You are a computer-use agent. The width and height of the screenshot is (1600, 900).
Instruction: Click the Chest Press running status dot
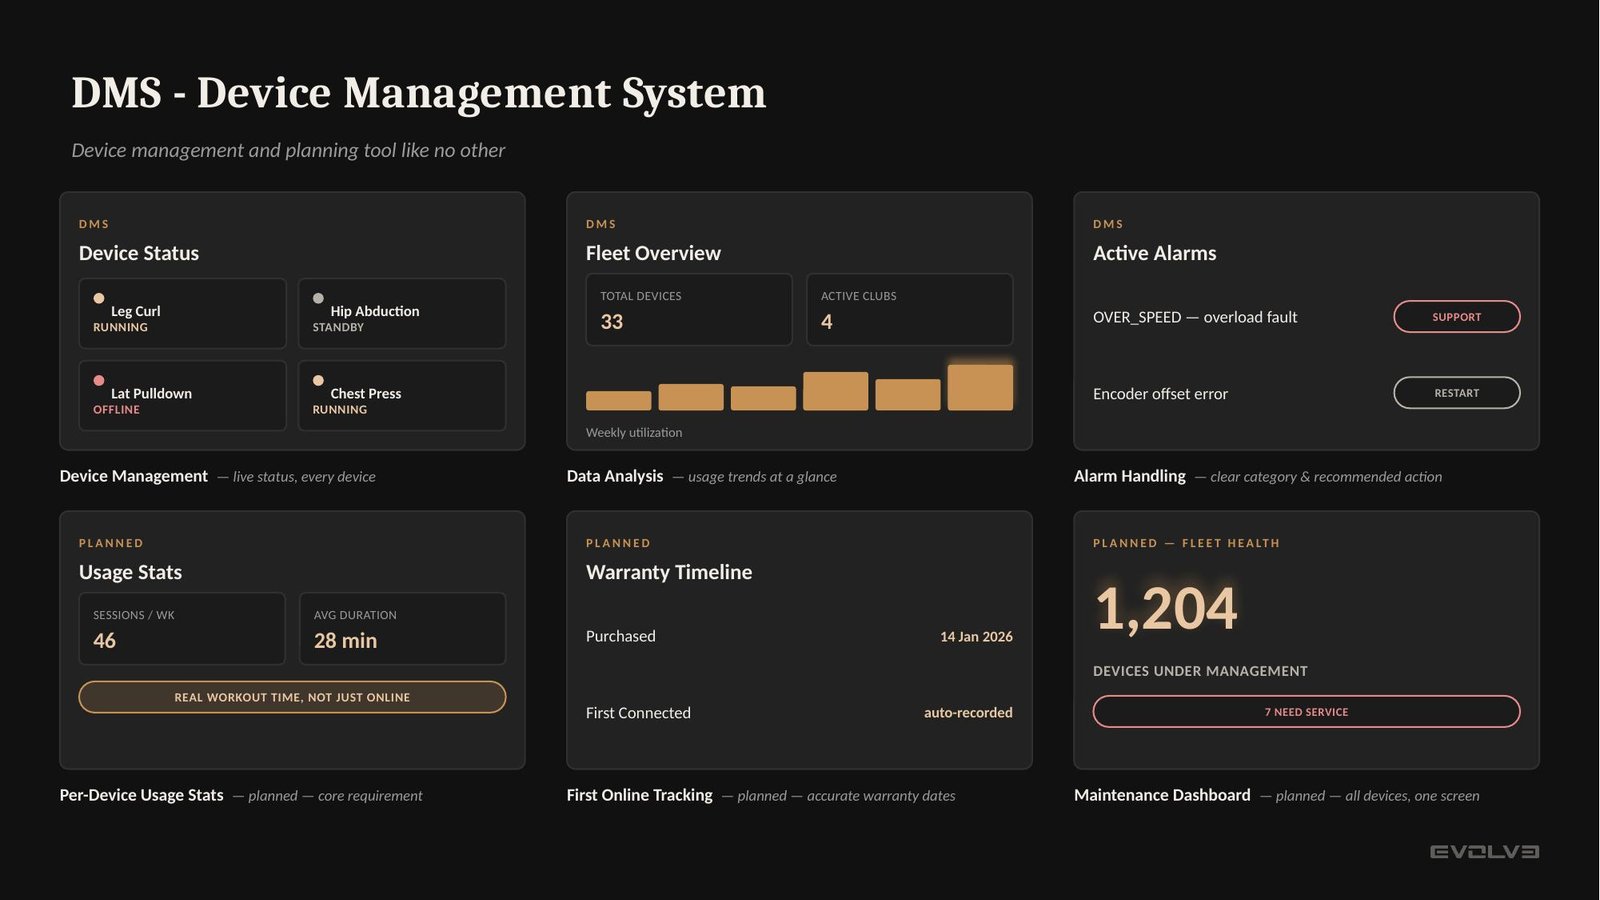[318, 380]
